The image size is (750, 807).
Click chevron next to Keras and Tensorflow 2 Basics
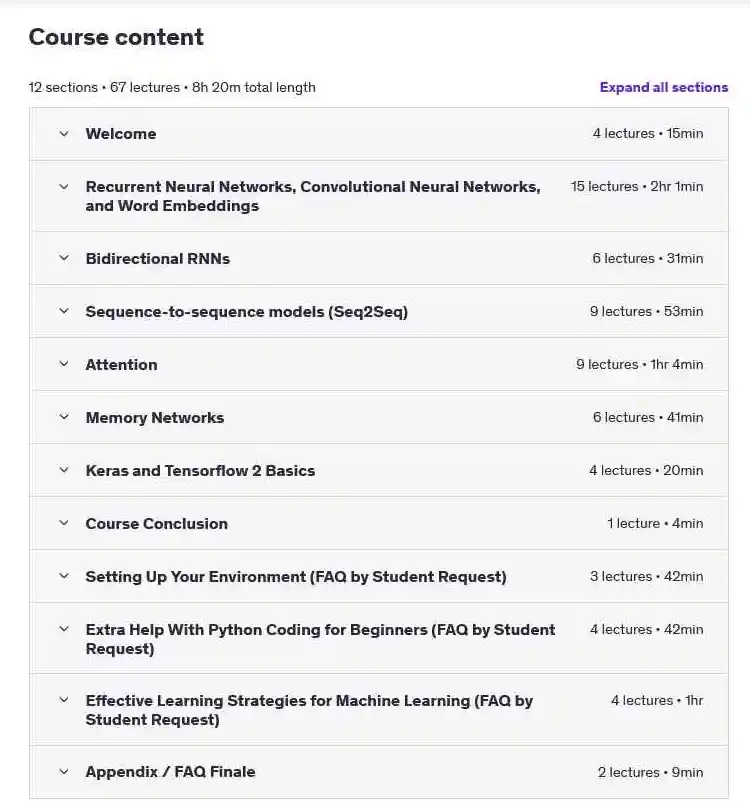[64, 470]
